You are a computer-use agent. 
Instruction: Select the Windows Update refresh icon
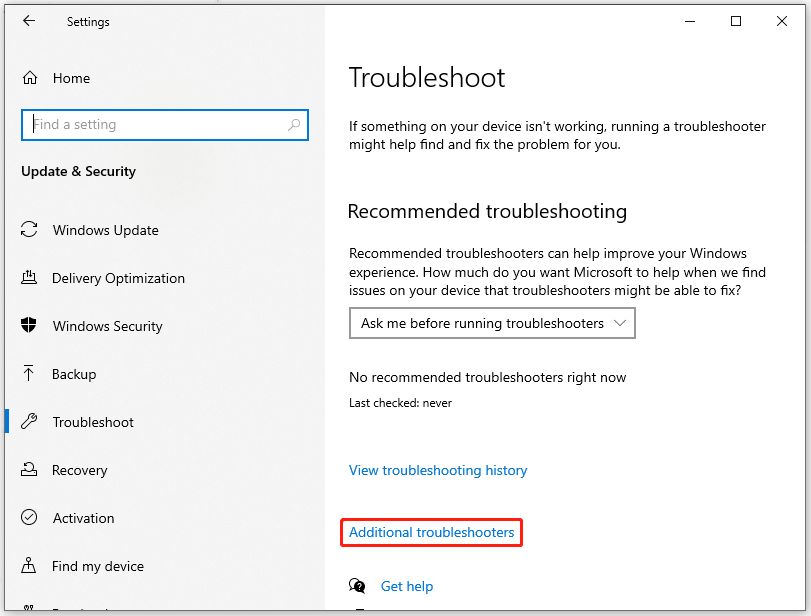click(28, 230)
